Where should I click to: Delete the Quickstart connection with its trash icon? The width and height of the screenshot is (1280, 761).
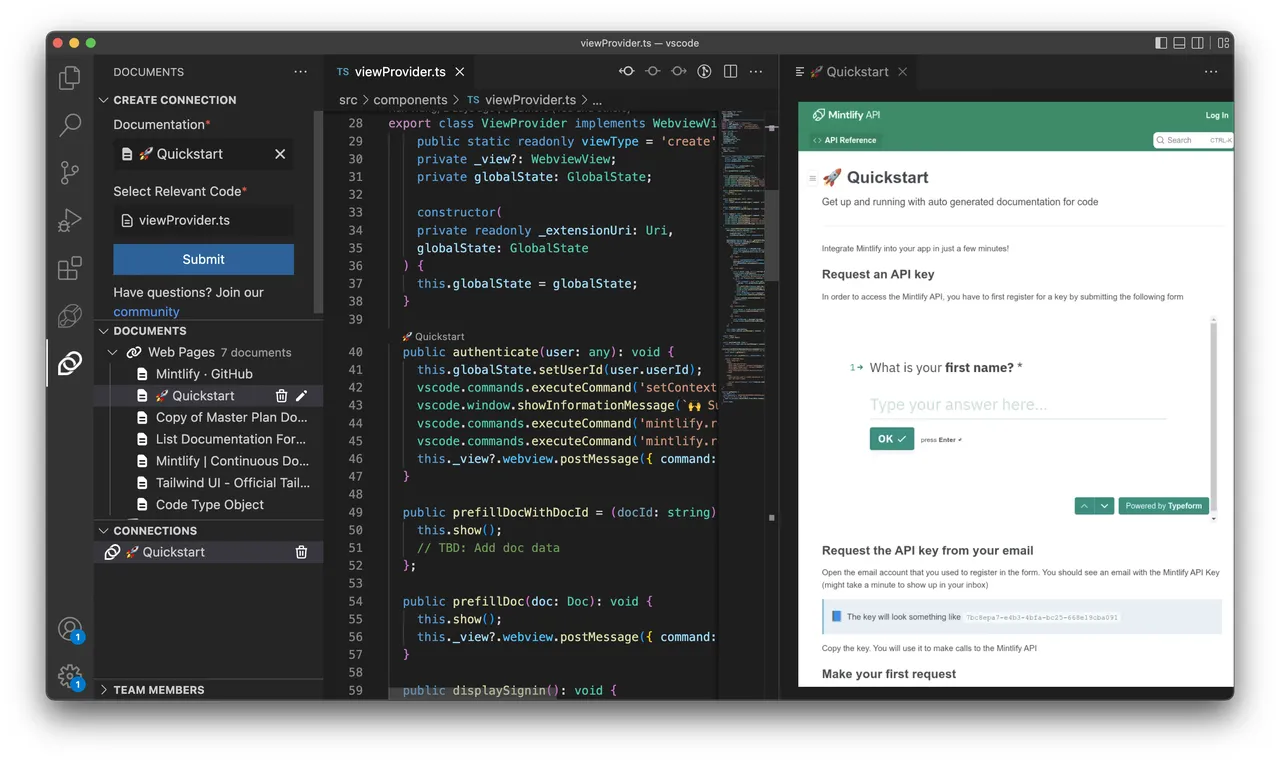[x=301, y=552]
